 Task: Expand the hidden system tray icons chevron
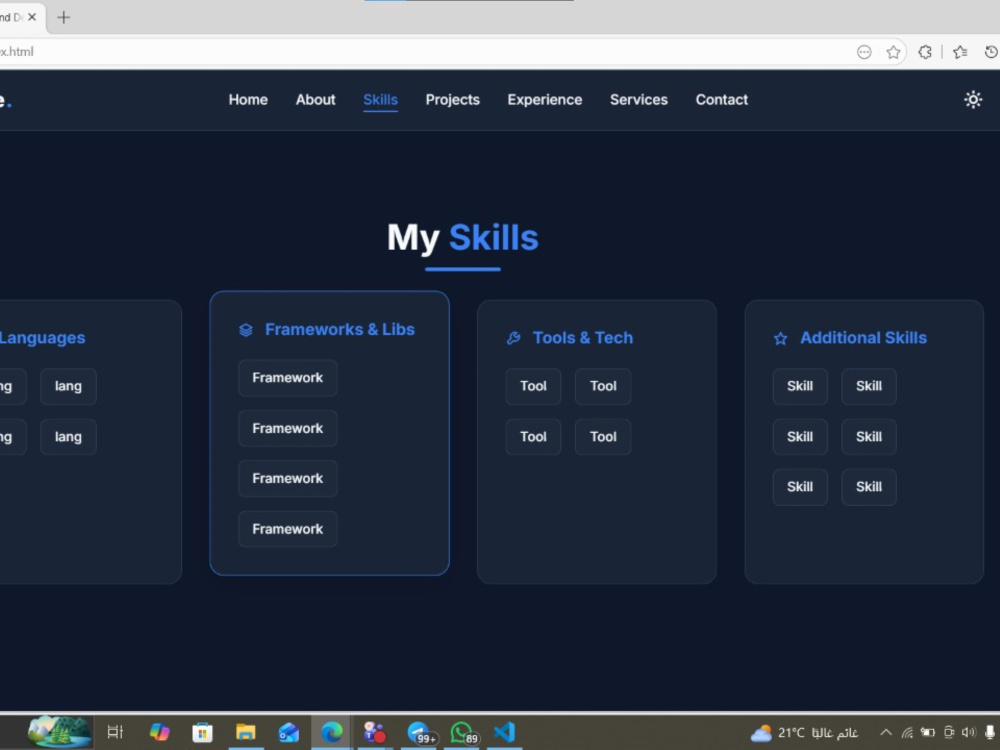point(886,732)
